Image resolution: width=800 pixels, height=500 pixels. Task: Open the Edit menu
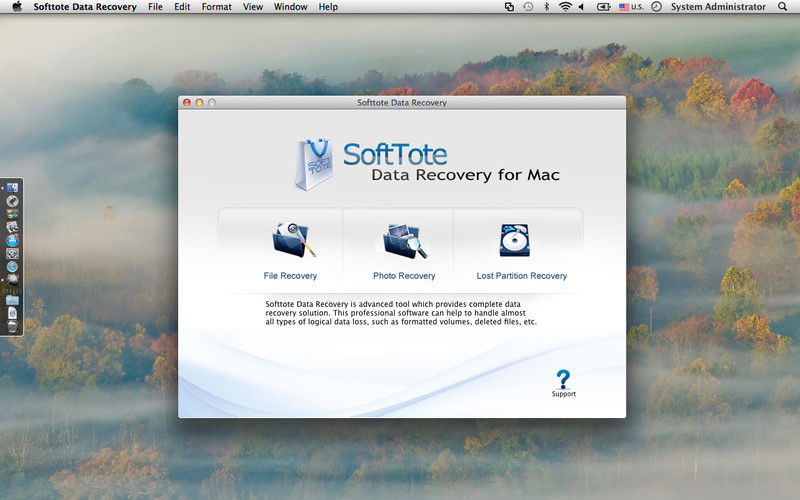[x=182, y=7]
